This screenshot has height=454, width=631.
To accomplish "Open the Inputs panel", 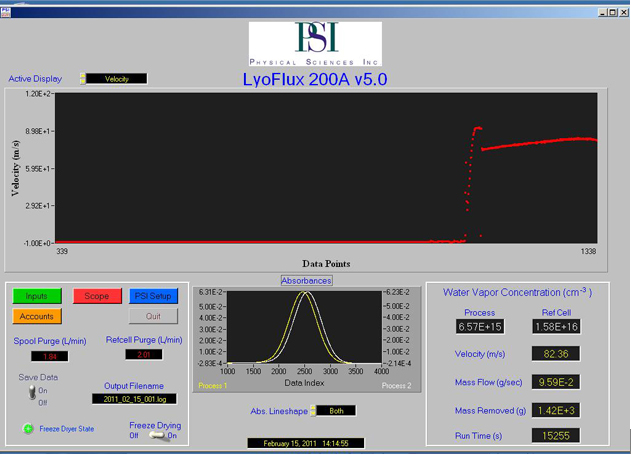I will 37,296.
